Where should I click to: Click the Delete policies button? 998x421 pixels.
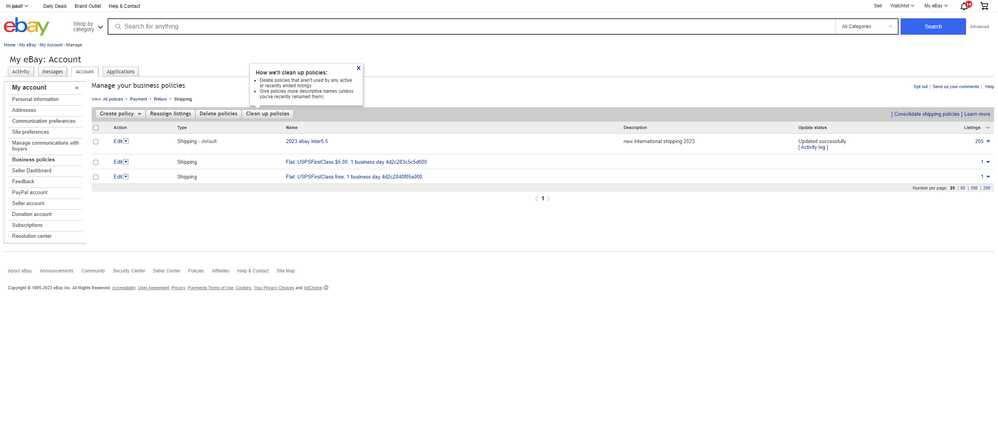[x=218, y=113]
